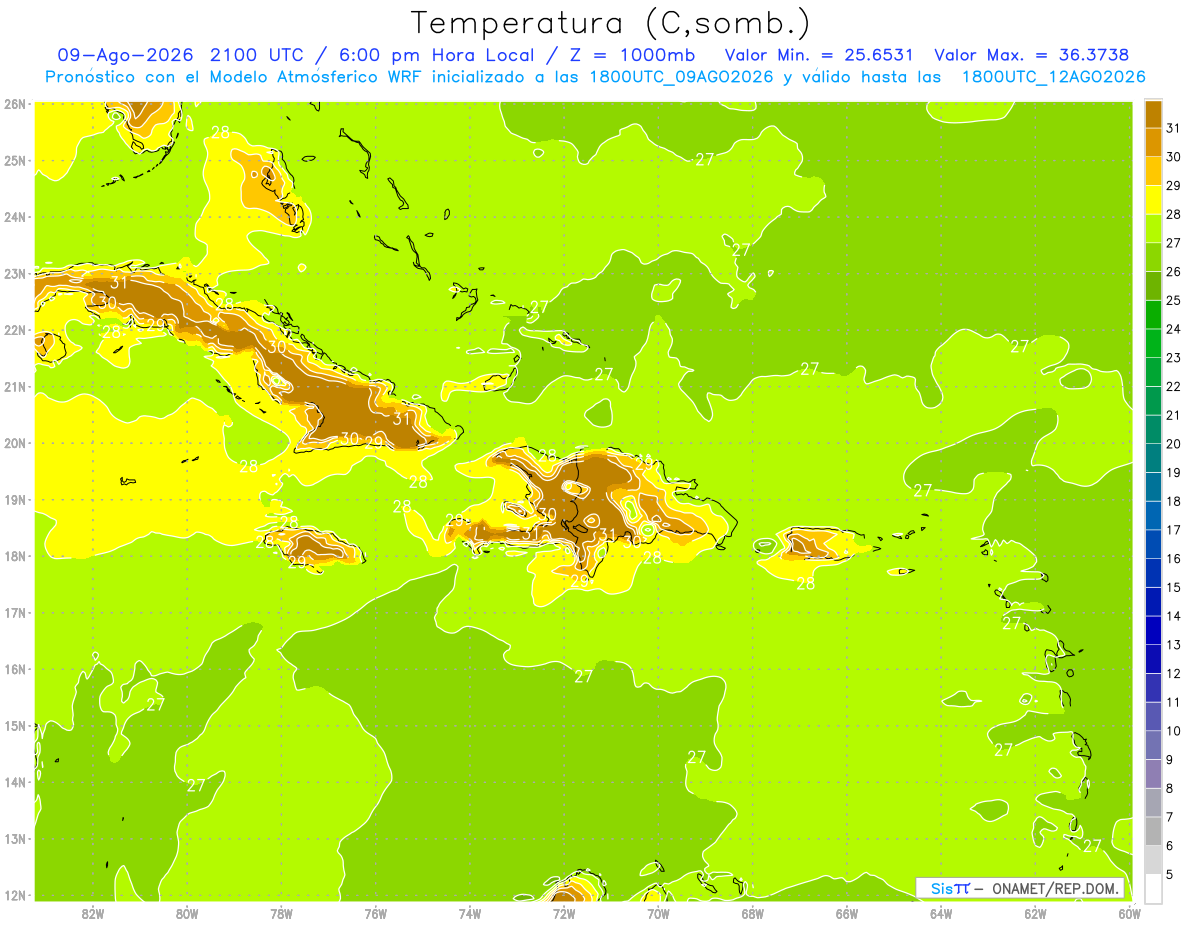Click the 64W longitude axis label
This screenshot has width=1200, height=927.
pyautogui.click(x=941, y=913)
